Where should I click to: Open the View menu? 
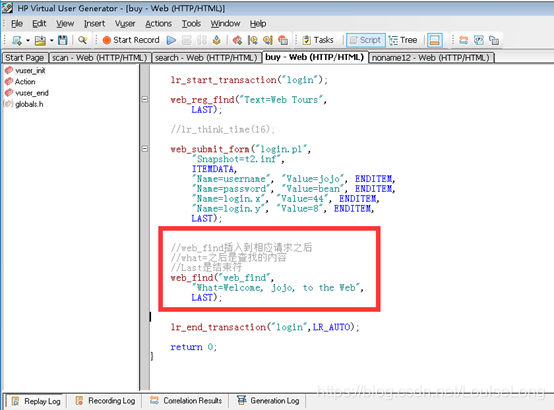[65, 24]
